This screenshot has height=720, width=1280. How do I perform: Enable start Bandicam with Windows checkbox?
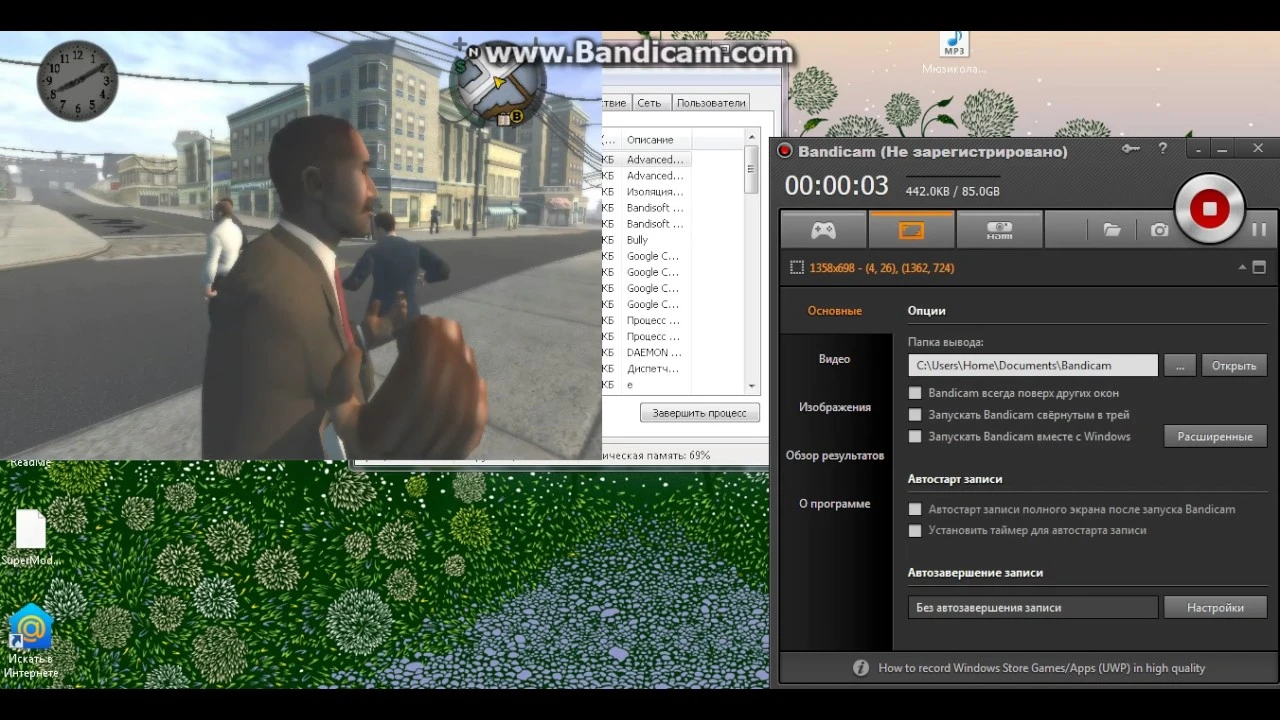[915, 437]
